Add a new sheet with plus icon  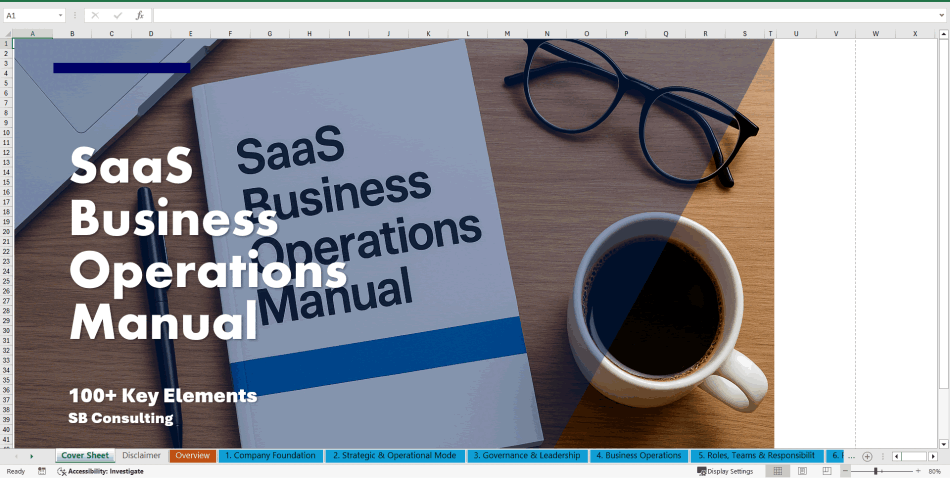click(x=867, y=456)
